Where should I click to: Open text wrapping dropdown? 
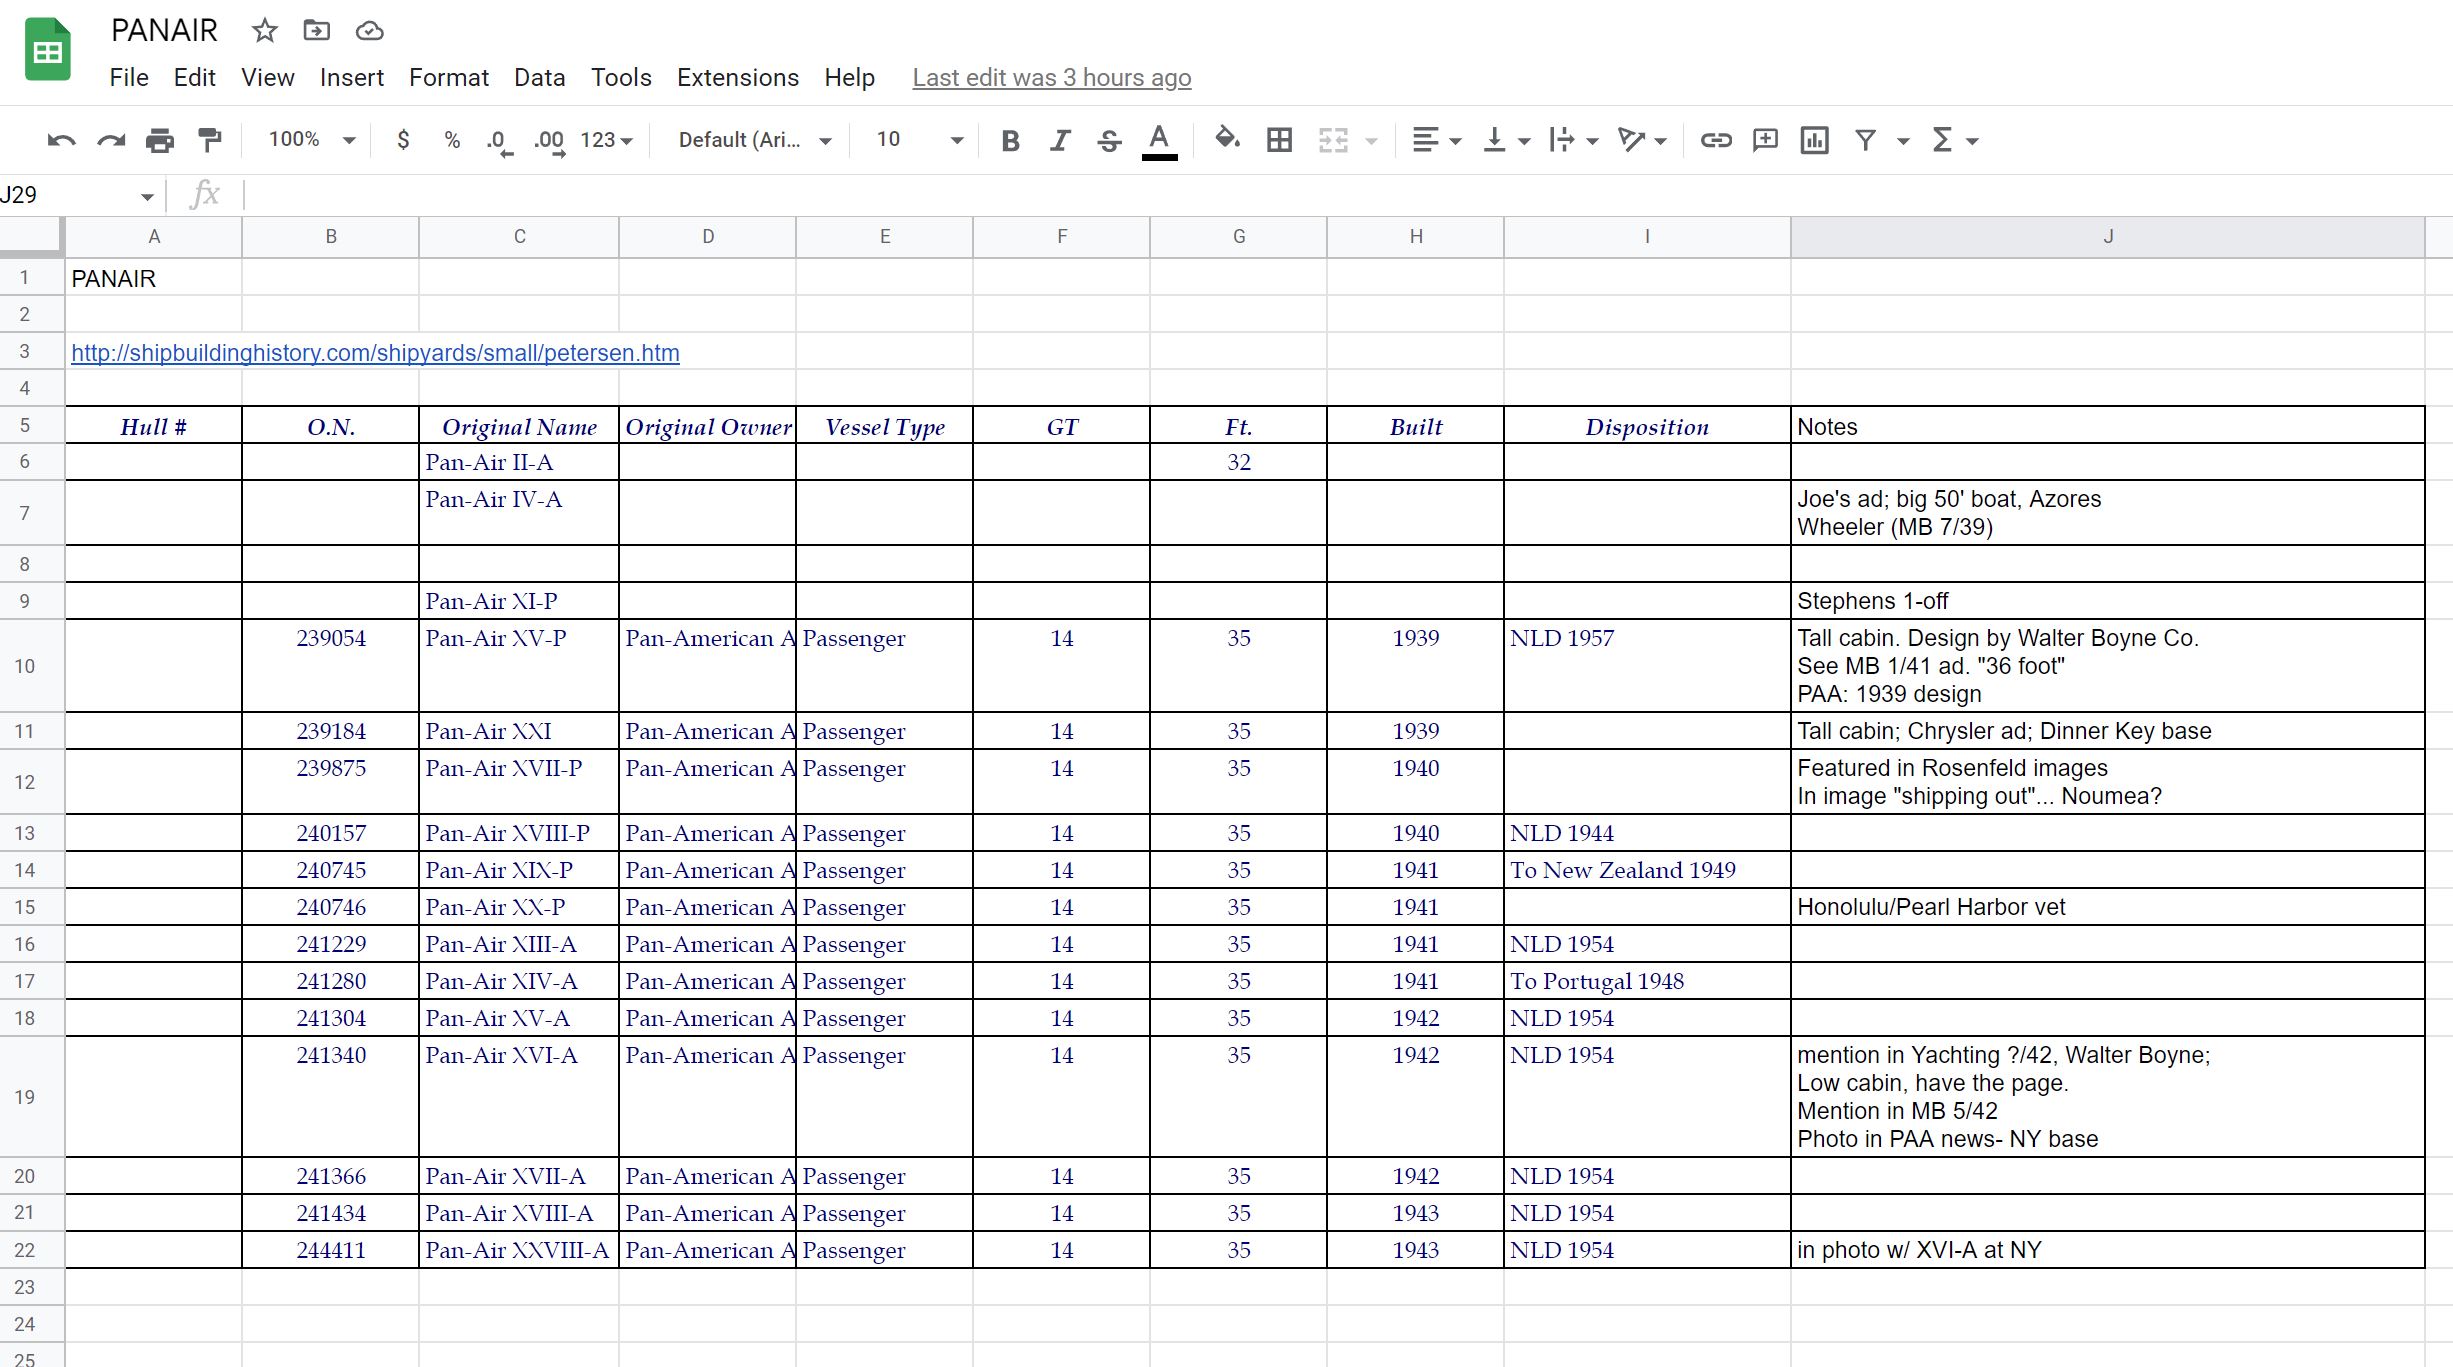[1573, 140]
